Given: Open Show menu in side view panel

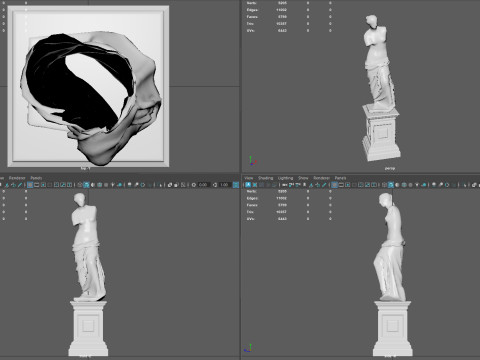Looking at the screenshot, I should [x=303, y=178].
